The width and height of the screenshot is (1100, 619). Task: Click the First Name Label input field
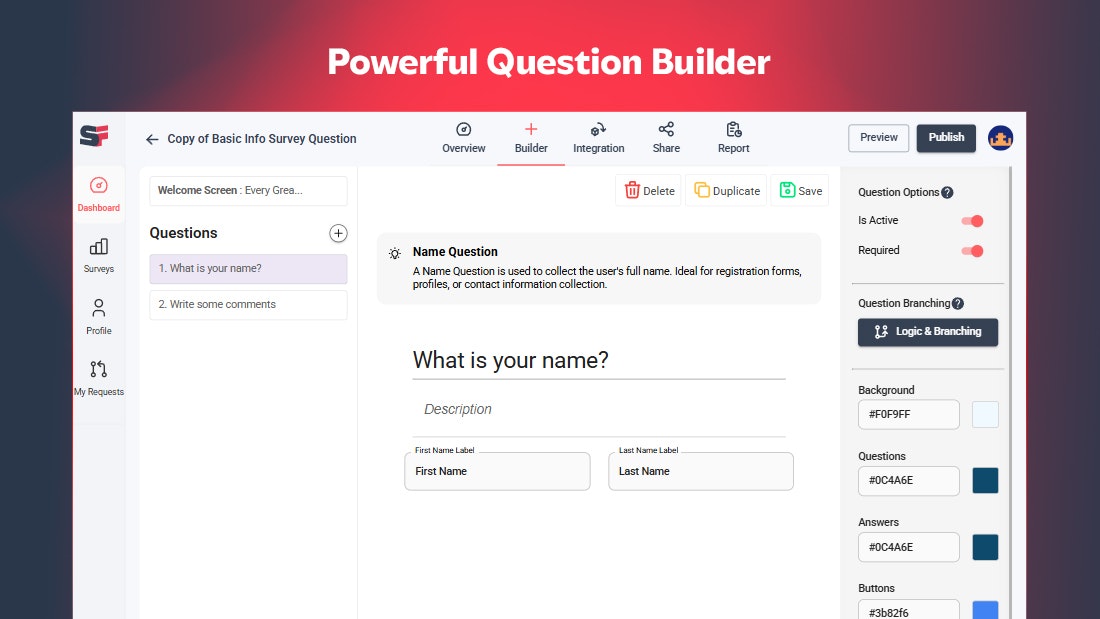click(497, 471)
